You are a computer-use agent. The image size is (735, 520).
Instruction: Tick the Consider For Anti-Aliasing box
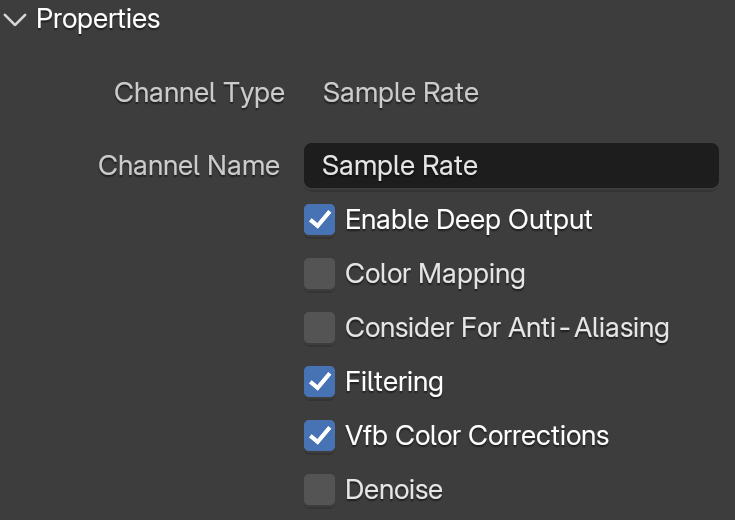(x=319, y=327)
